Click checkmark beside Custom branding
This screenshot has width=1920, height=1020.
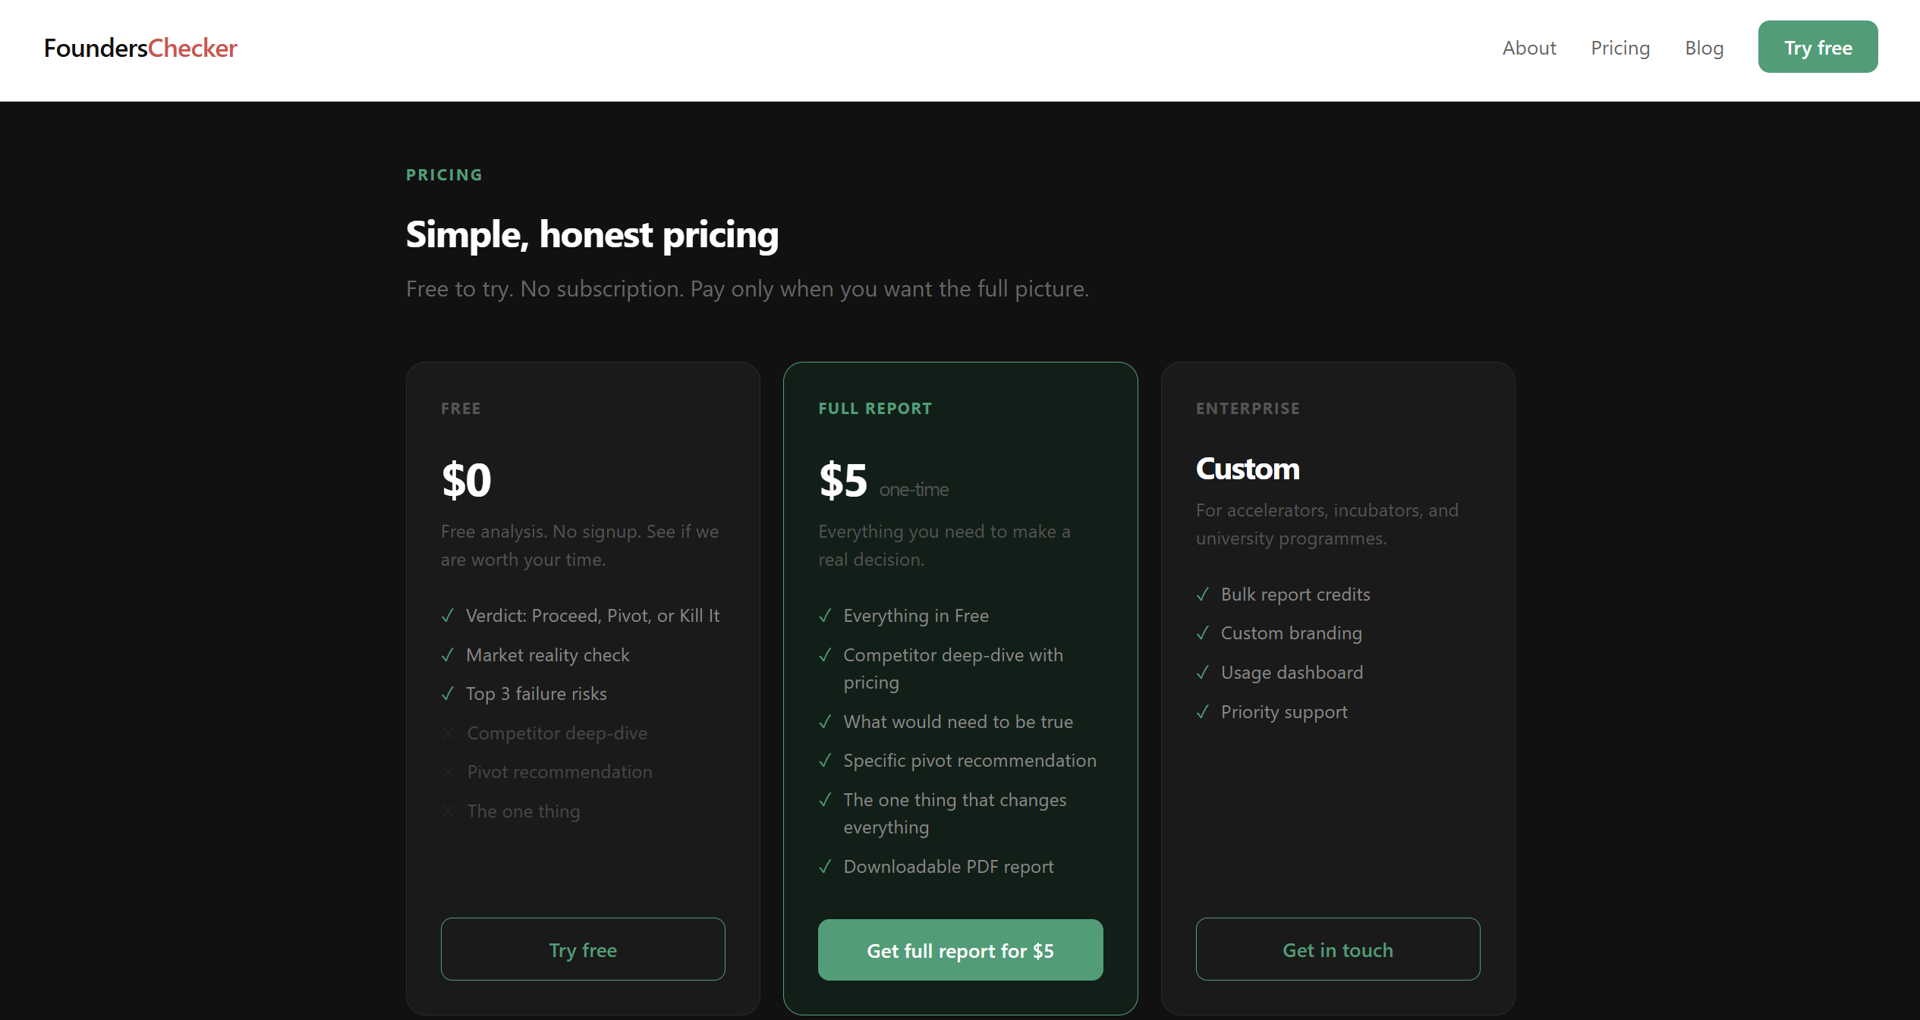click(1203, 634)
